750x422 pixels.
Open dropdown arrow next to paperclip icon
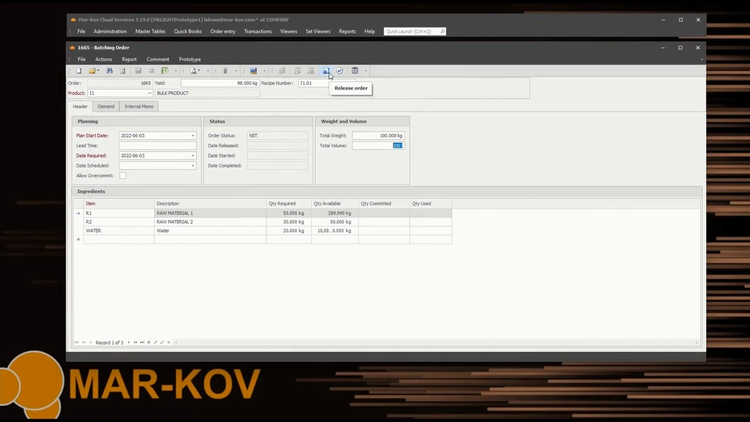[236, 71]
